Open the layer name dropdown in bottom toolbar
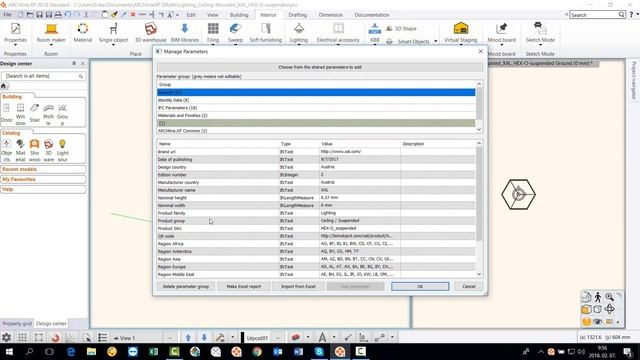The width and height of the screenshot is (640, 360). click(x=278, y=338)
